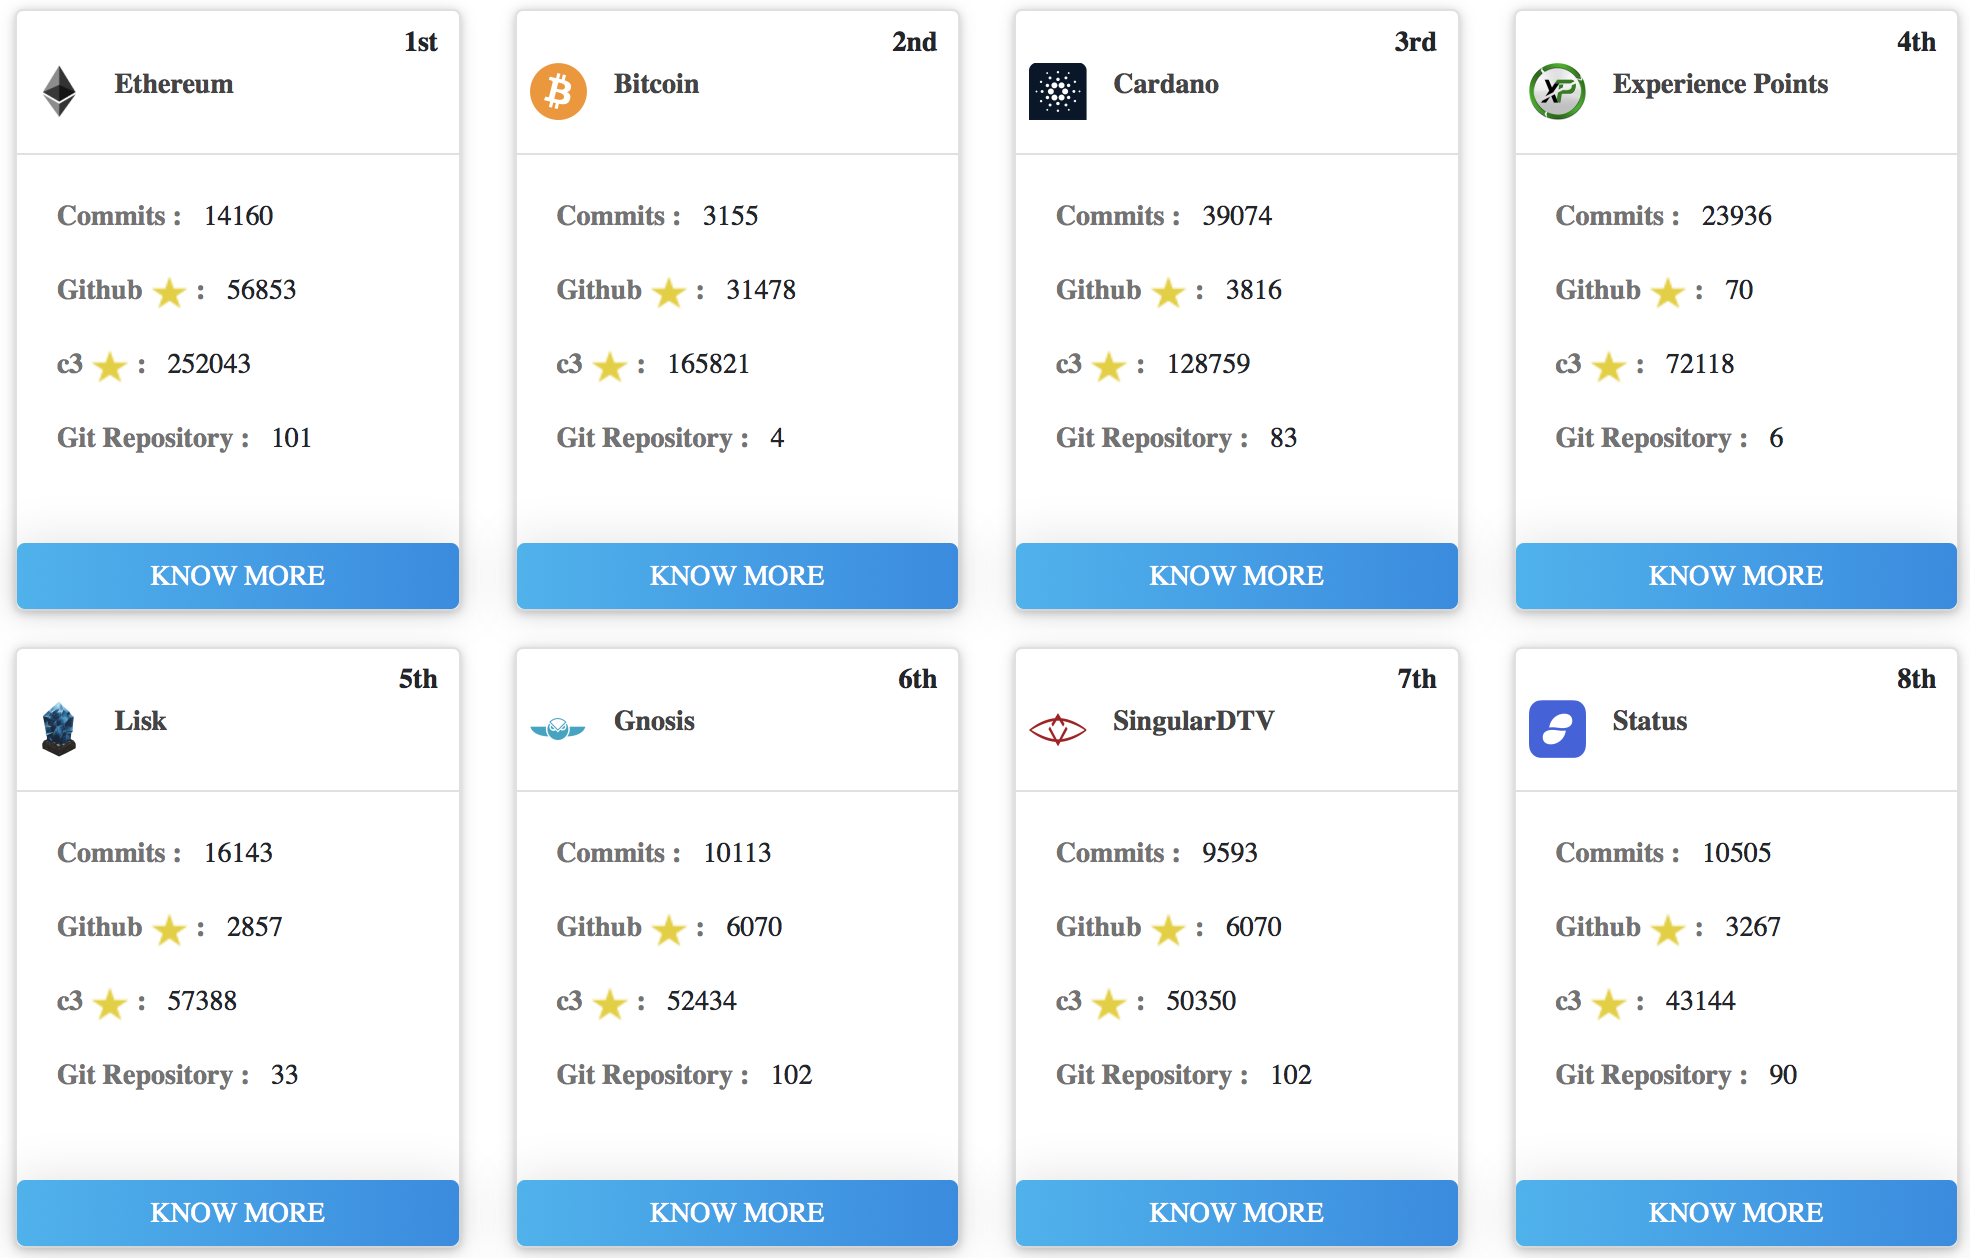Open KNOW MORE for Status
The image size is (1970, 1258).
(x=1736, y=1213)
